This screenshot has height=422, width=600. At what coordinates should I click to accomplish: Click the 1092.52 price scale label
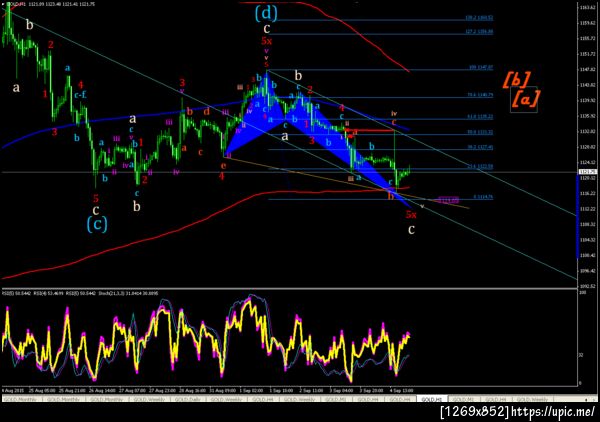[x=589, y=286]
